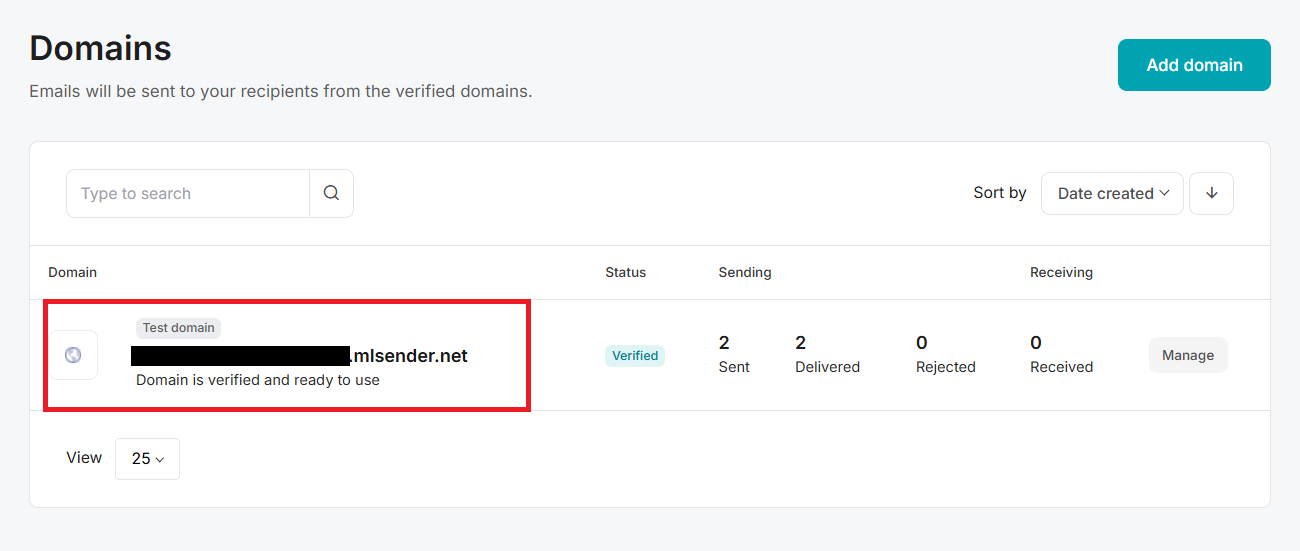Click the search magnifier icon

point(331,193)
